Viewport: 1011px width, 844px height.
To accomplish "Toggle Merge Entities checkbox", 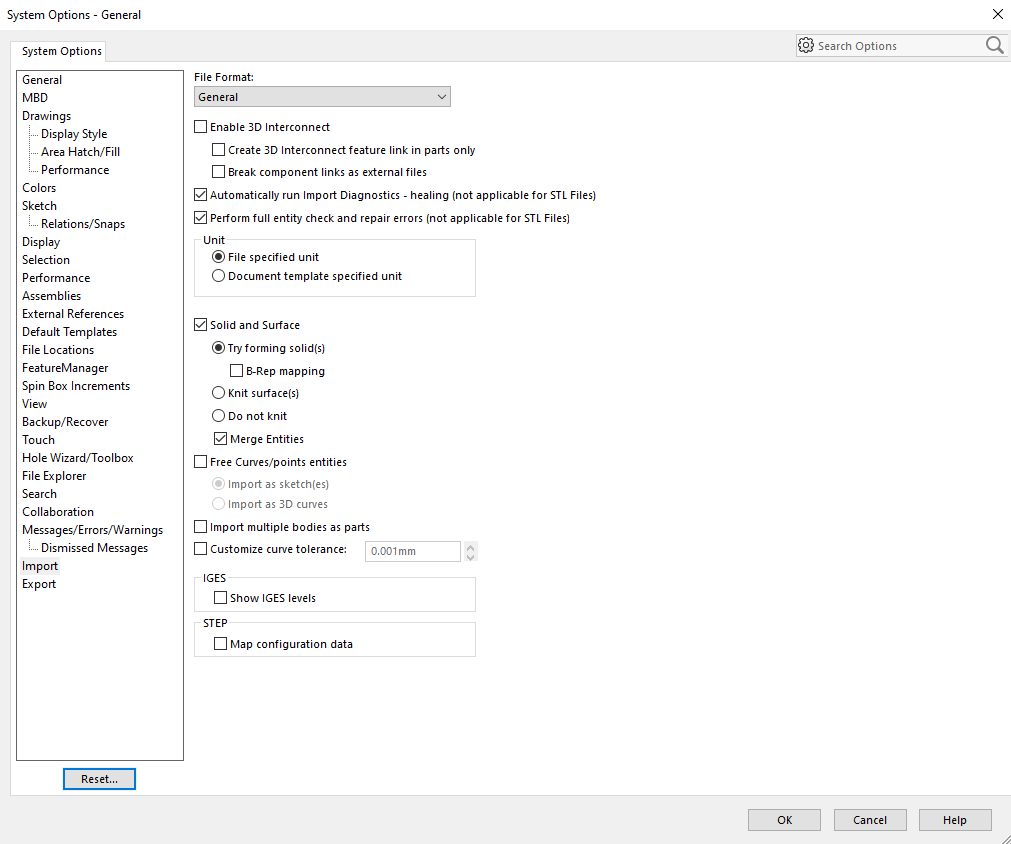I will click(220, 439).
